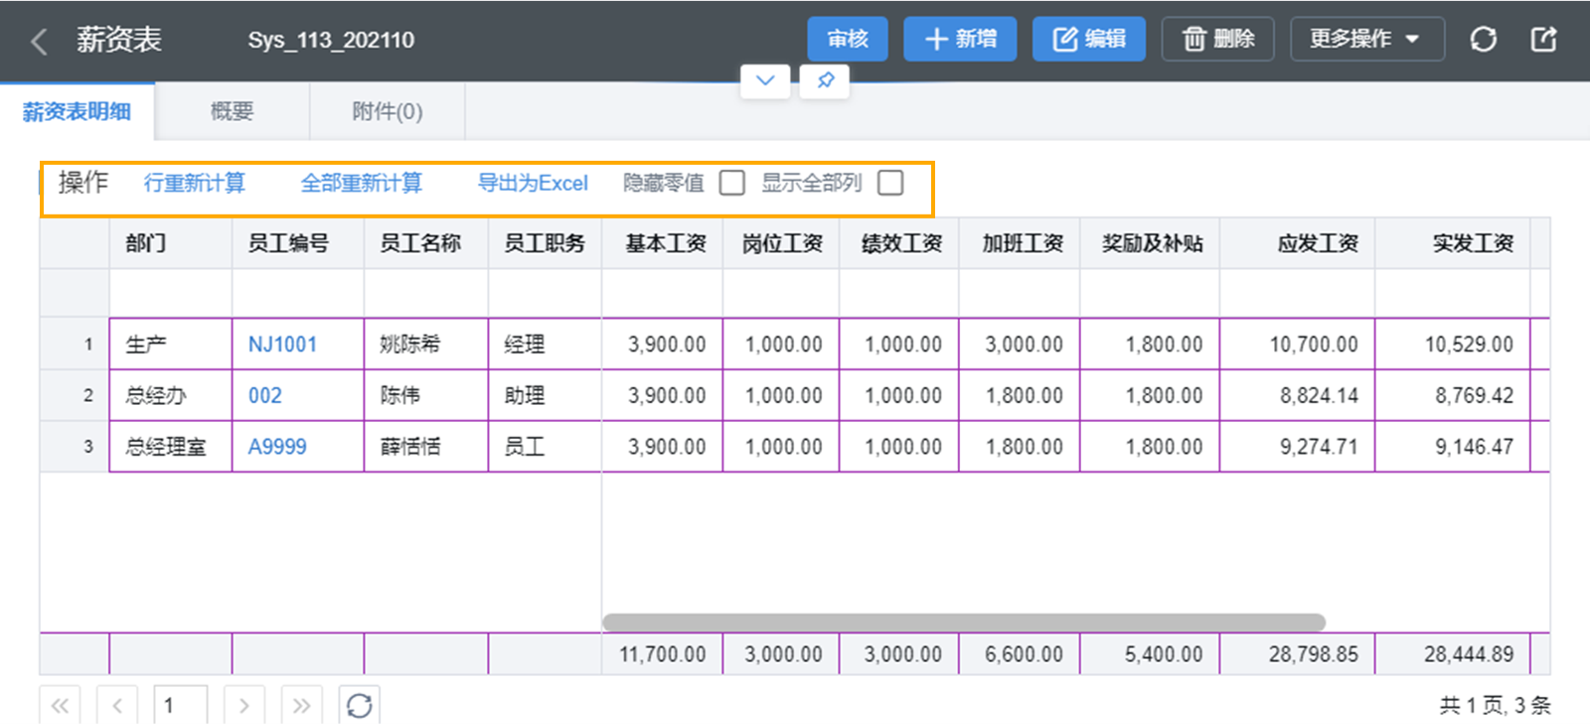Screen dimensions: 1590x724
Task: Click the 导出为Excel link
Action: 533,183
